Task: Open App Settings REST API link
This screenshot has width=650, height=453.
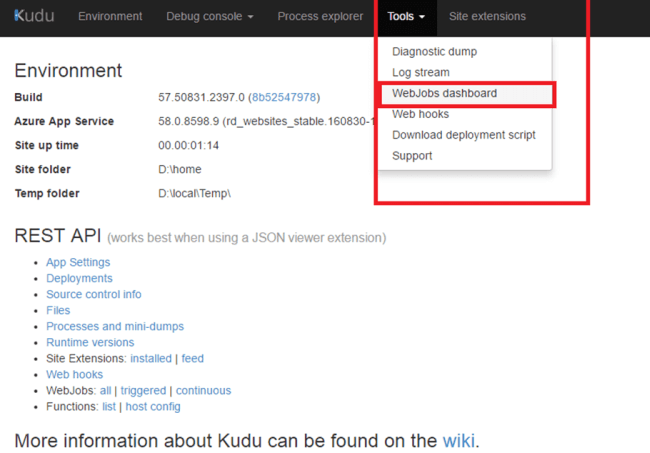Action: pos(78,263)
